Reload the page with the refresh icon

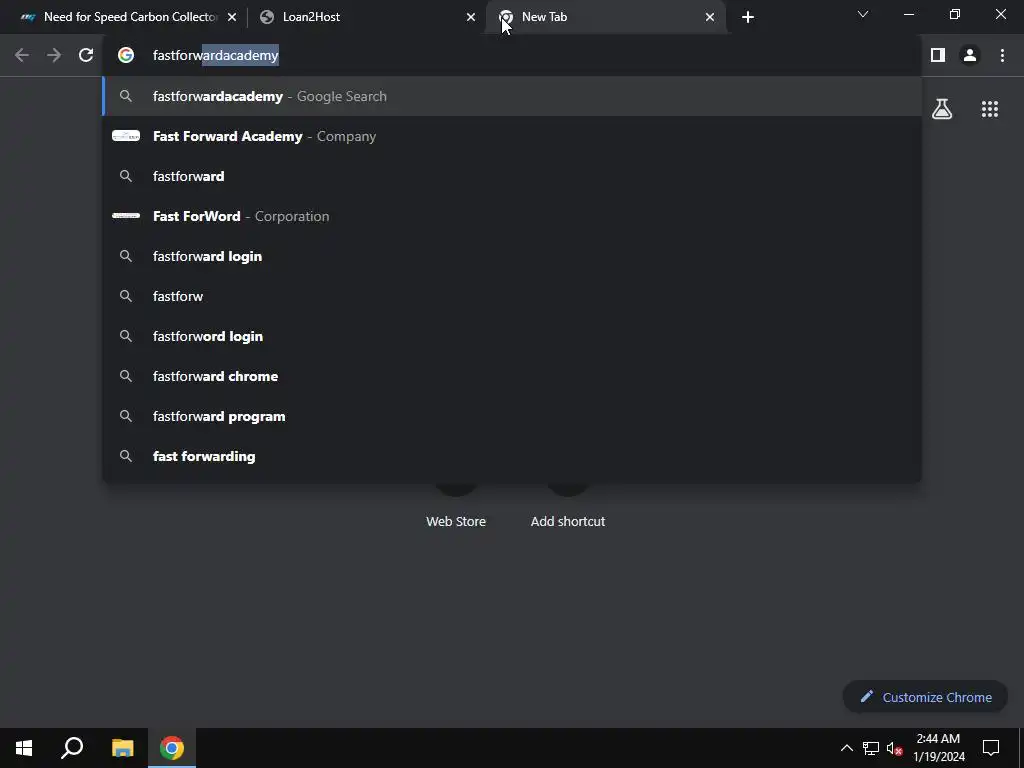[x=86, y=56]
